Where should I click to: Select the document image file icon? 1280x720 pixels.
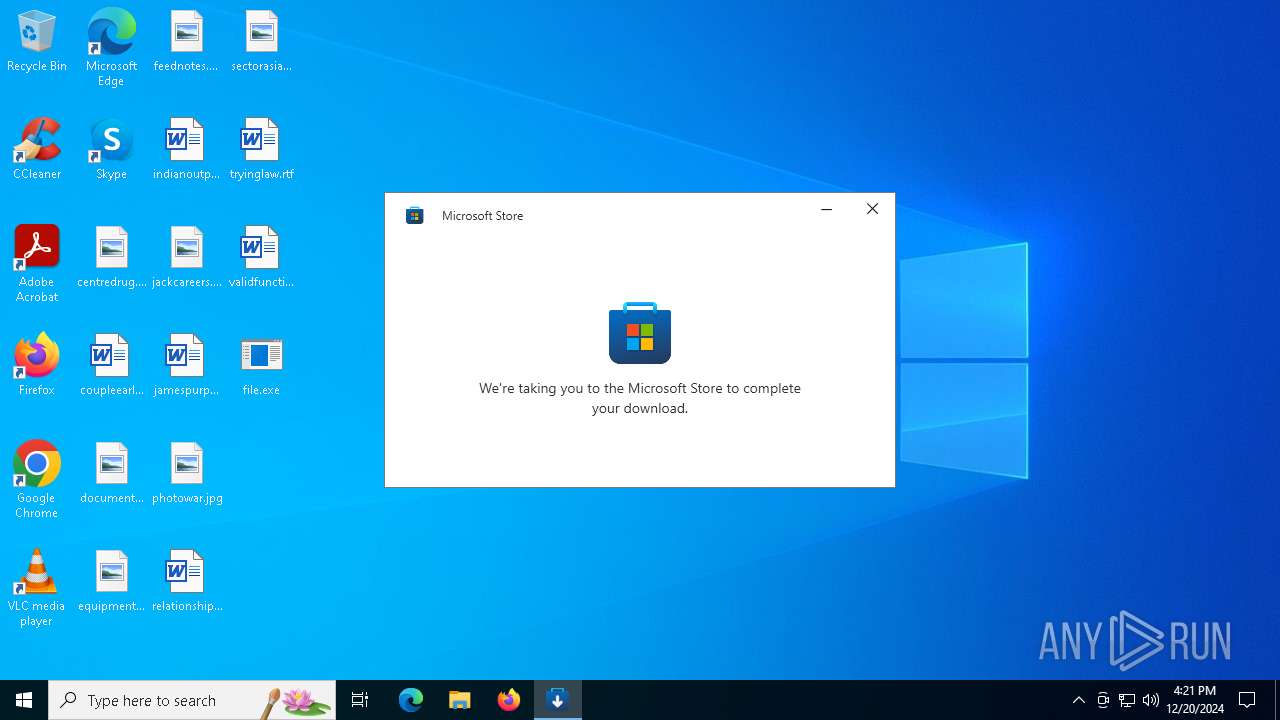pyautogui.click(x=111, y=474)
